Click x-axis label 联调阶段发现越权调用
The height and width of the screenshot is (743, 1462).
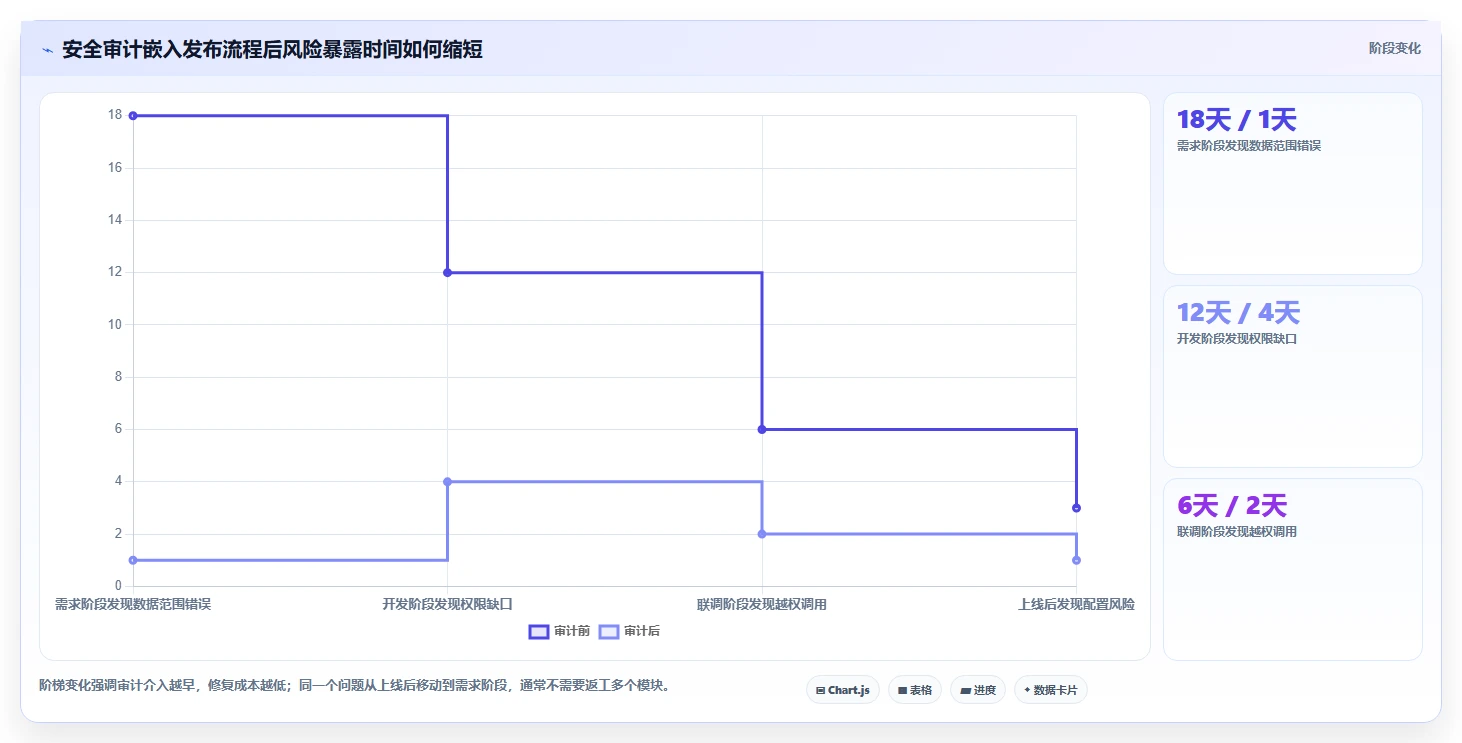pyautogui.click(x=762, y=604)
